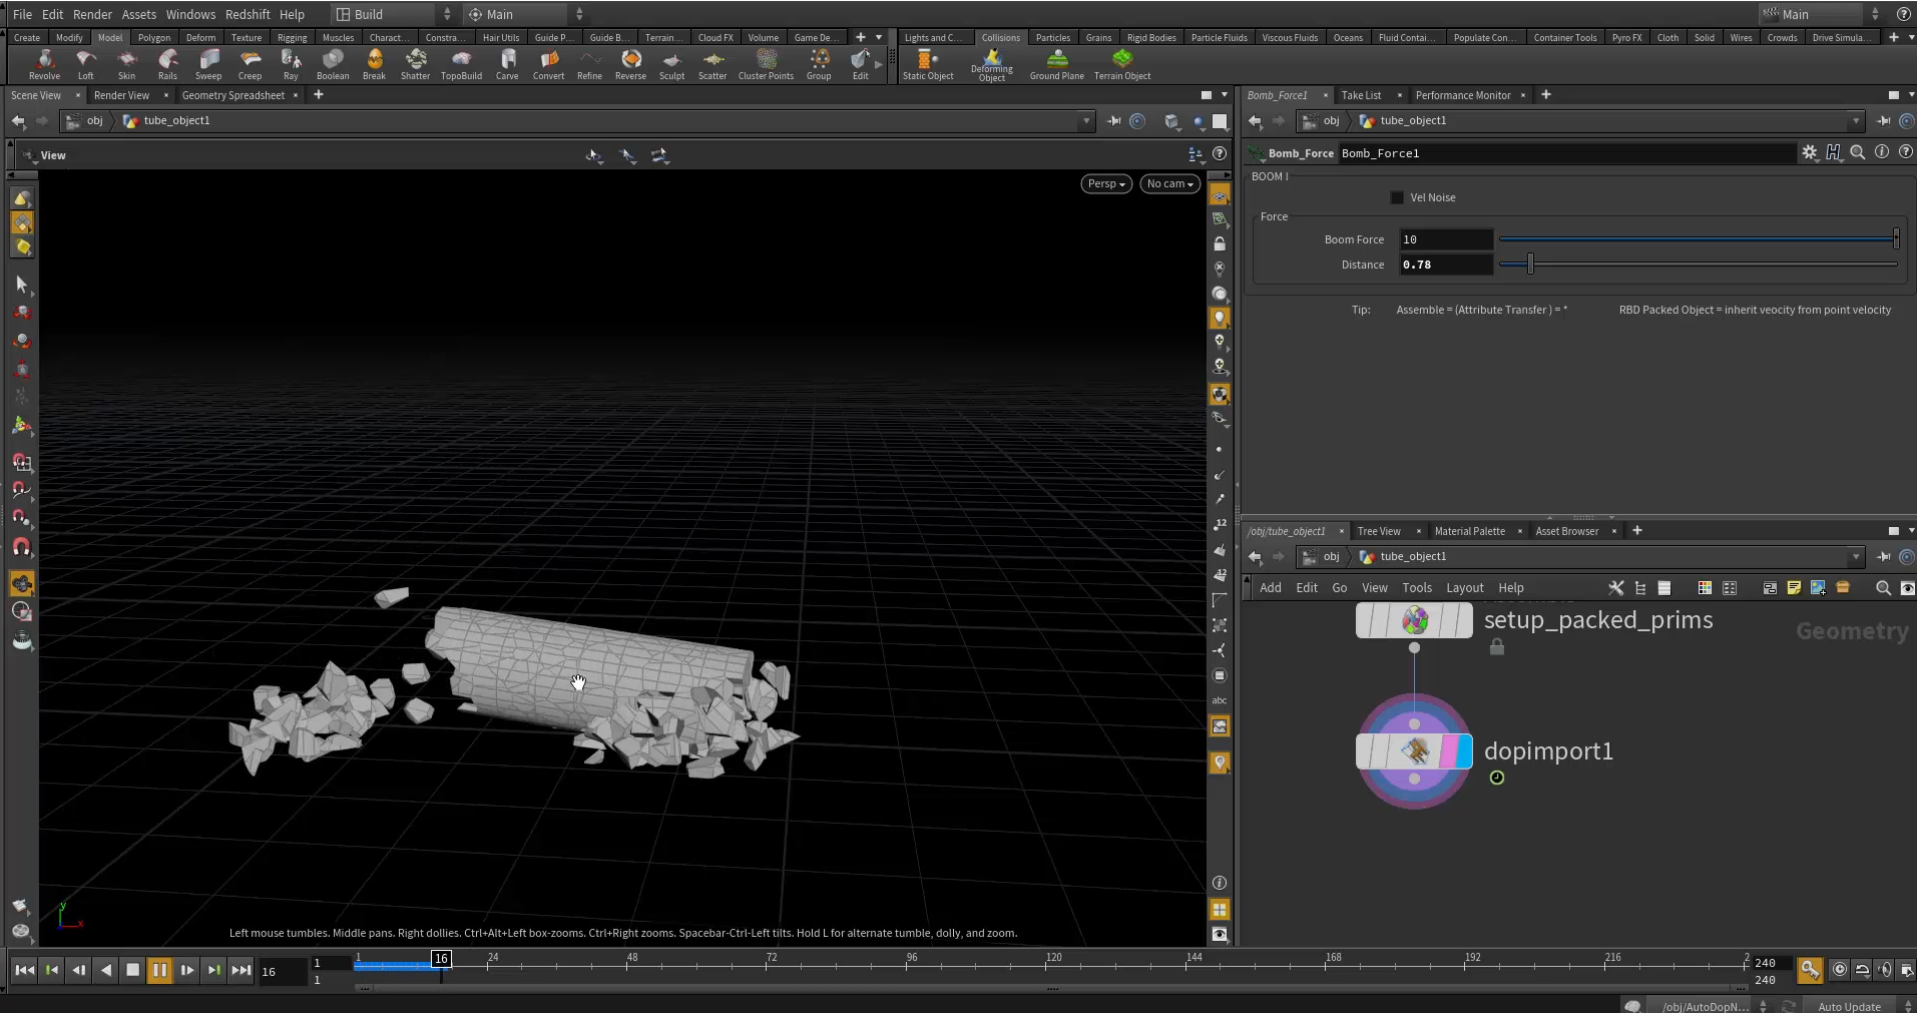Select the Loft shelf tool
Image resolution: width=1917 pixels, height=1013 pixels.
click(x=86, y=65)
